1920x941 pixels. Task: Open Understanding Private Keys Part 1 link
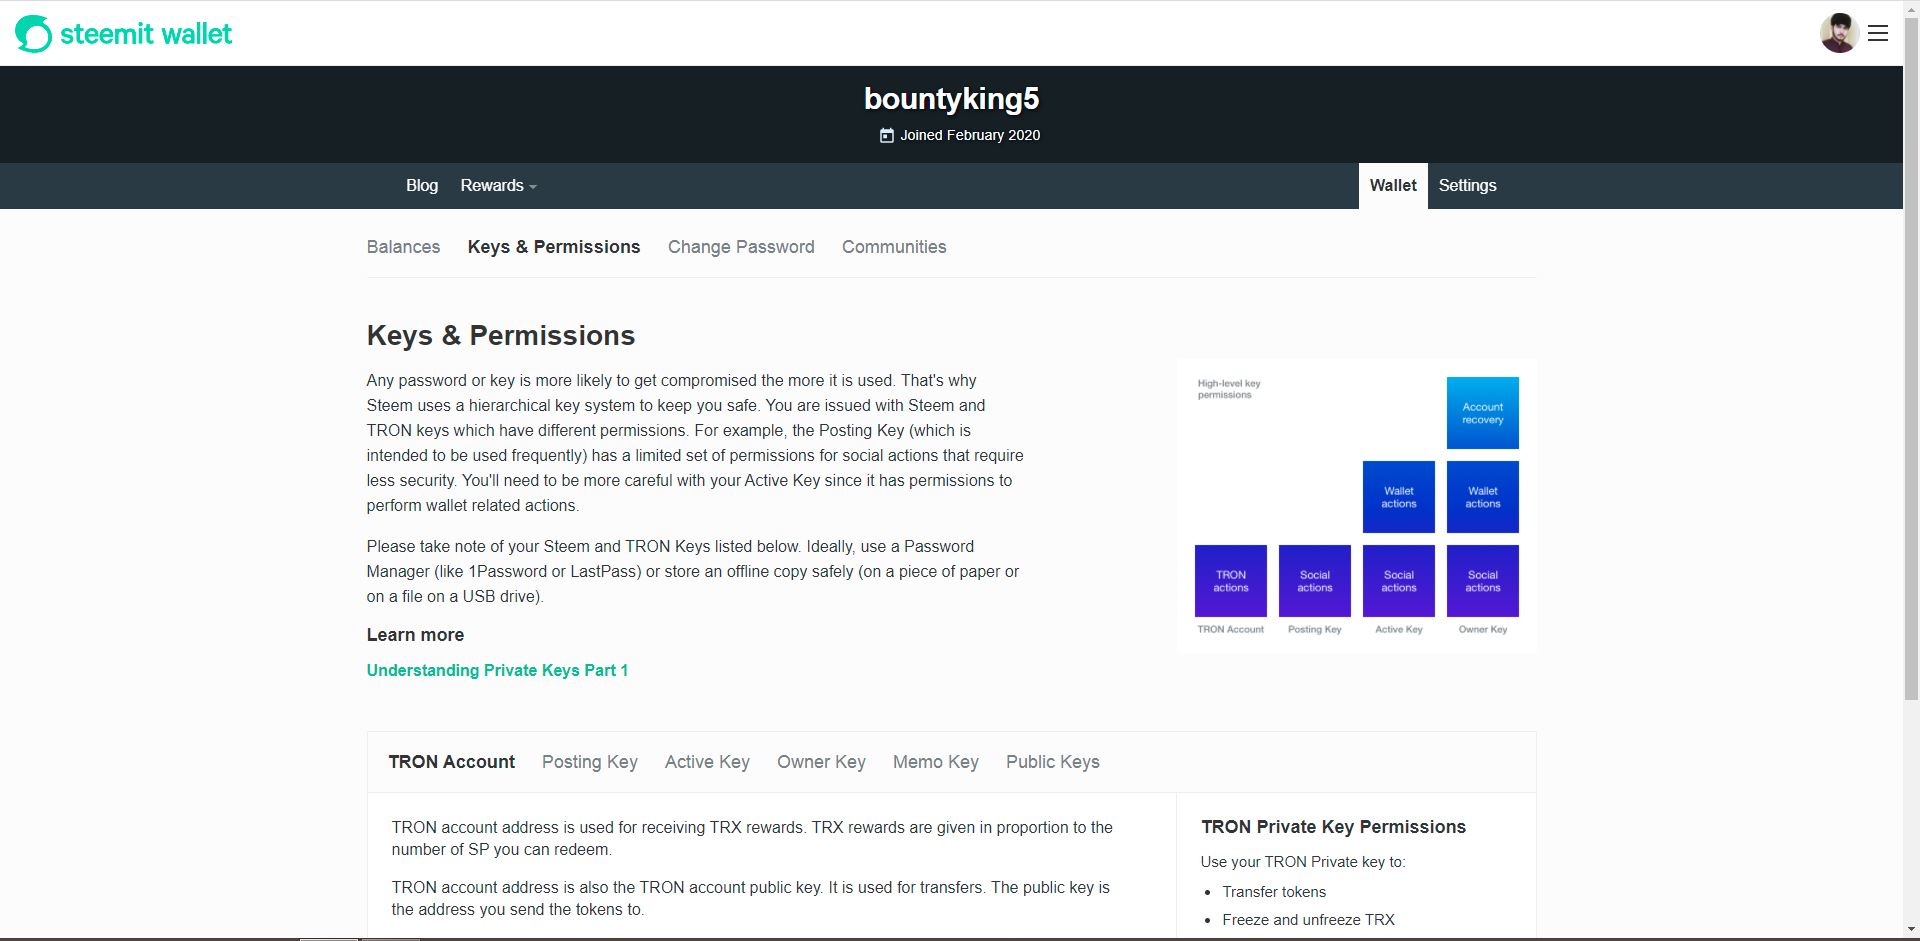pyautogui.click(x=497, y=670)
